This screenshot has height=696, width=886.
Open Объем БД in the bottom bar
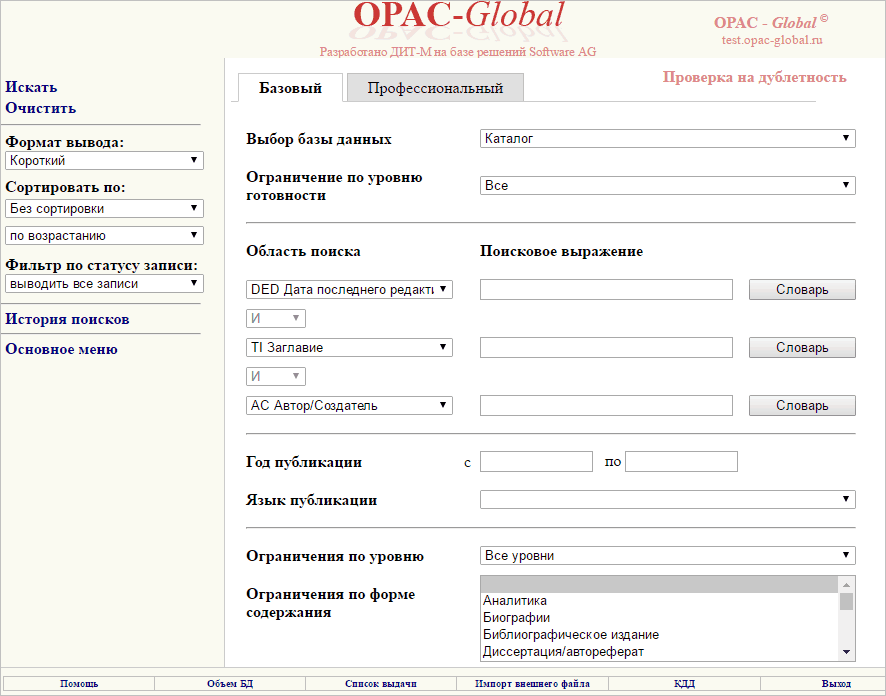pos(230,684)
